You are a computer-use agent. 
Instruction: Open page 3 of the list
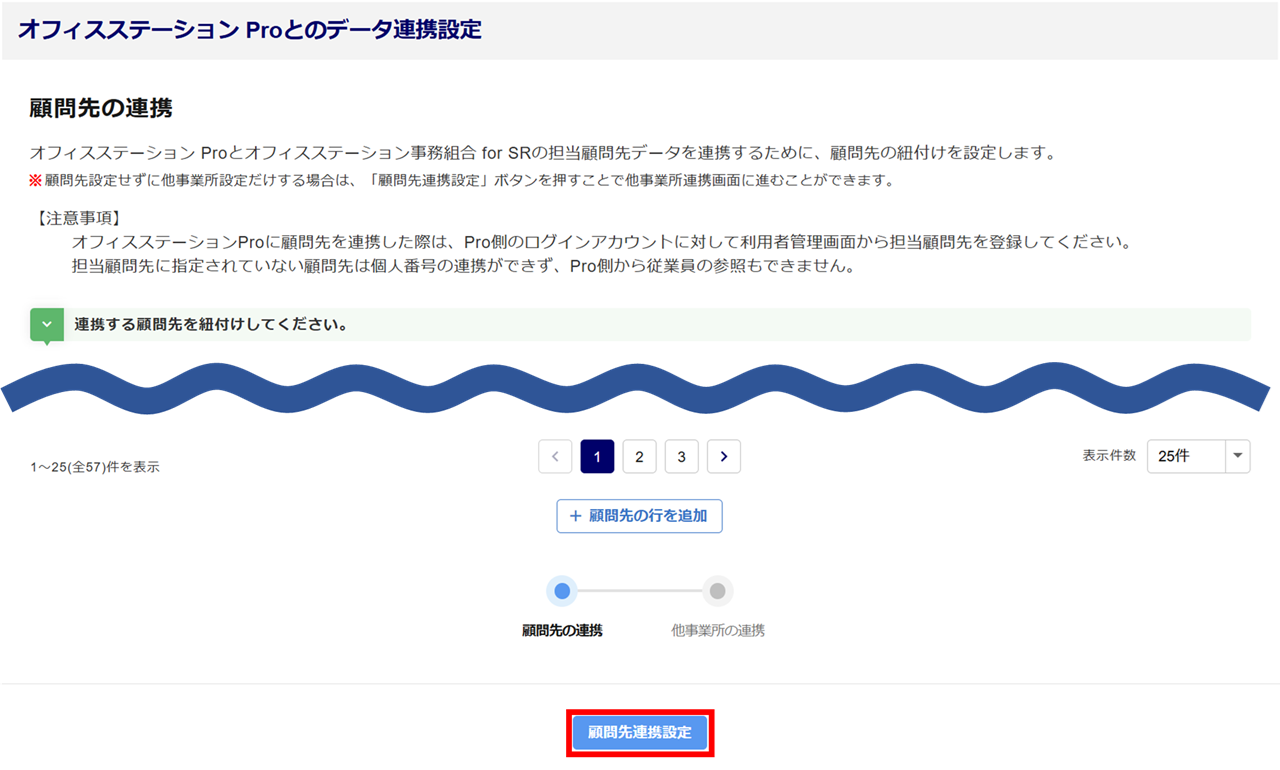[x=681, y=457]
